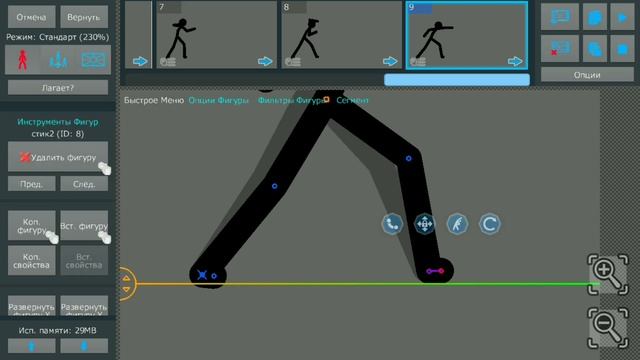Open Сегмент in quick menu
The height and width of the screenshot is (360, 640).
coord(352,100)
